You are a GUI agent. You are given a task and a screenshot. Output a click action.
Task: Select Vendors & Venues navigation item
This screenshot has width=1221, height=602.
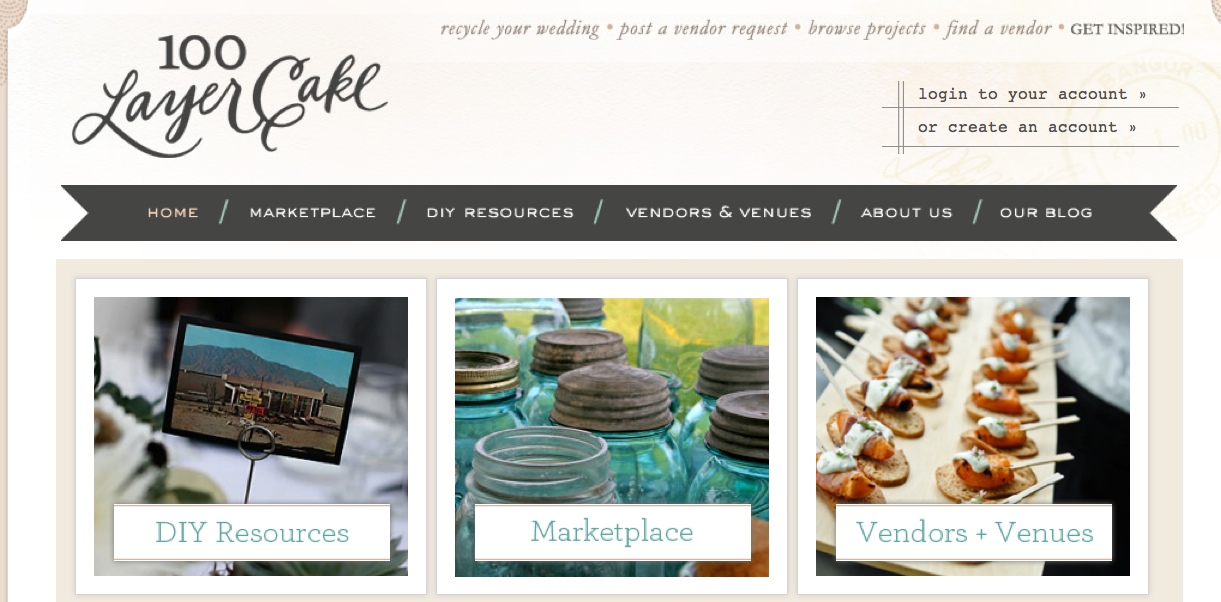point(719,213)
